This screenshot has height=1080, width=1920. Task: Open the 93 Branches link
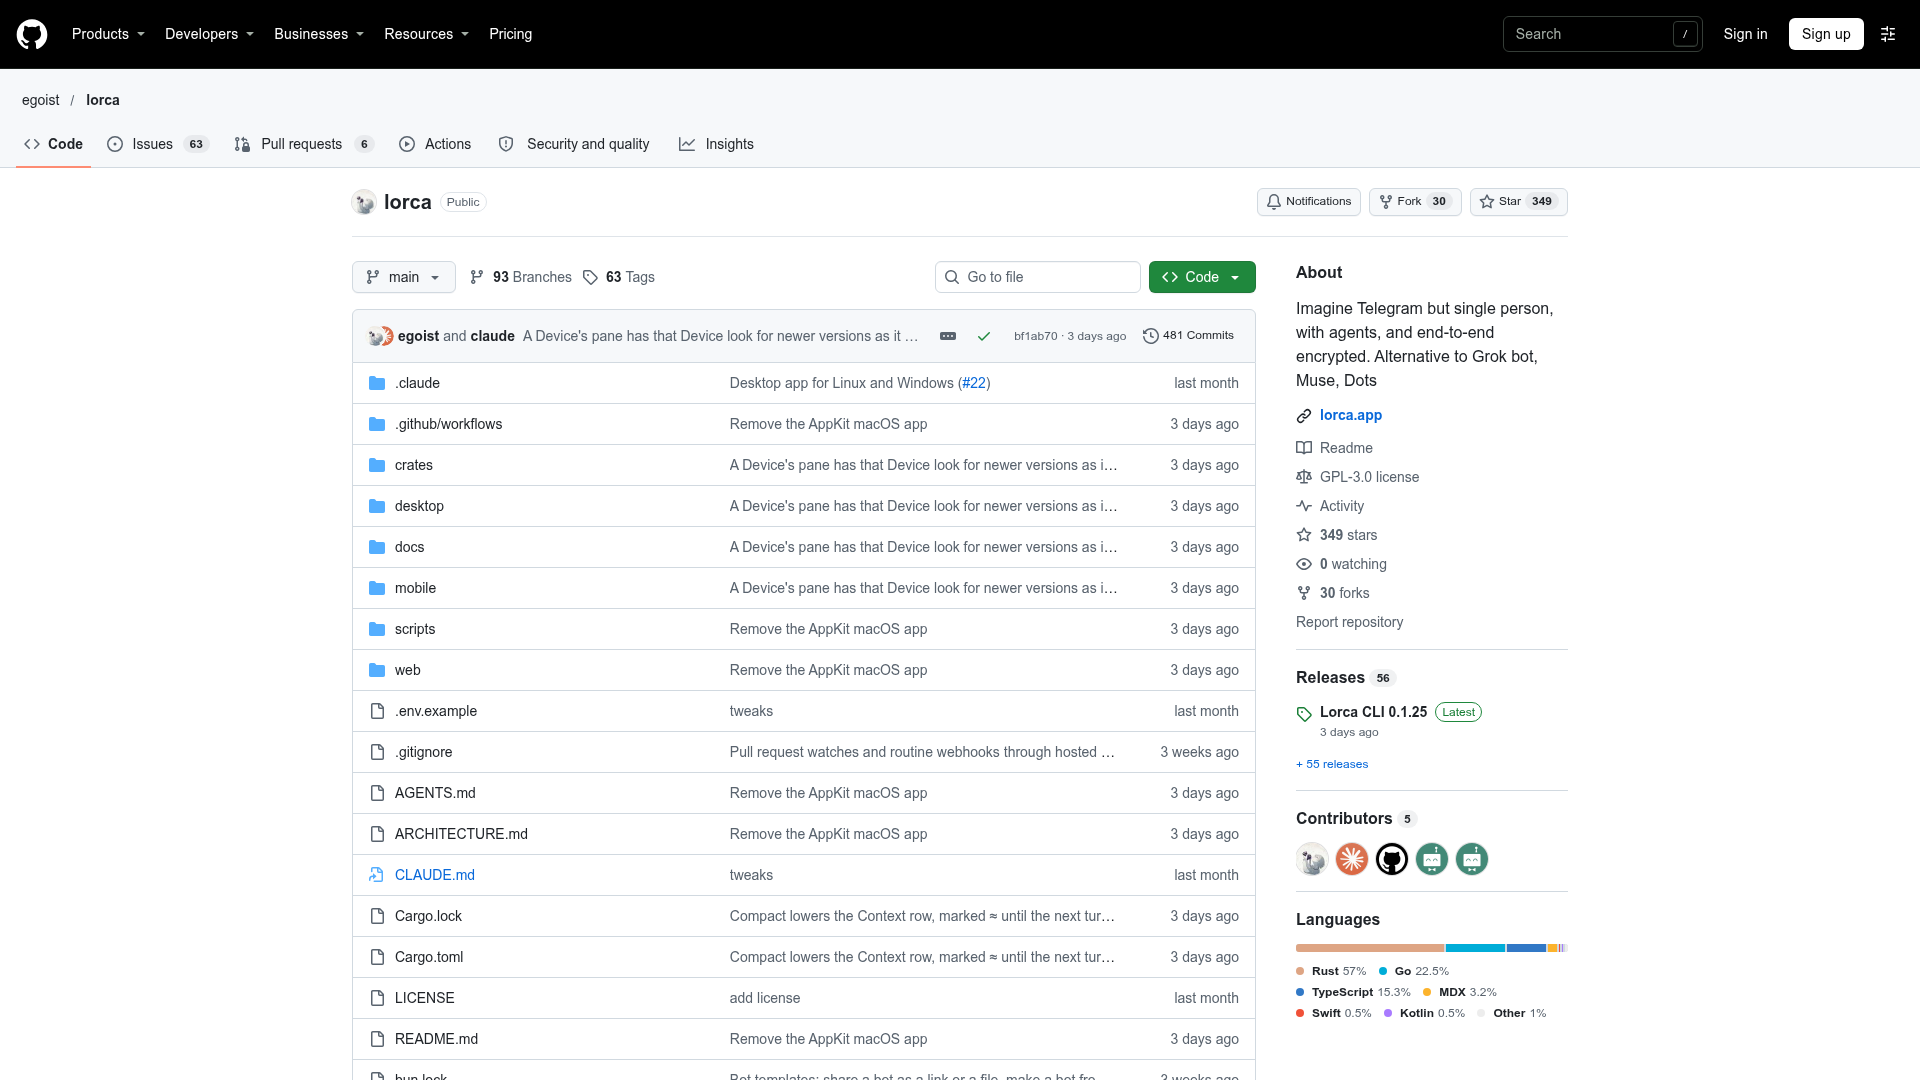click(x=521, y=277)
